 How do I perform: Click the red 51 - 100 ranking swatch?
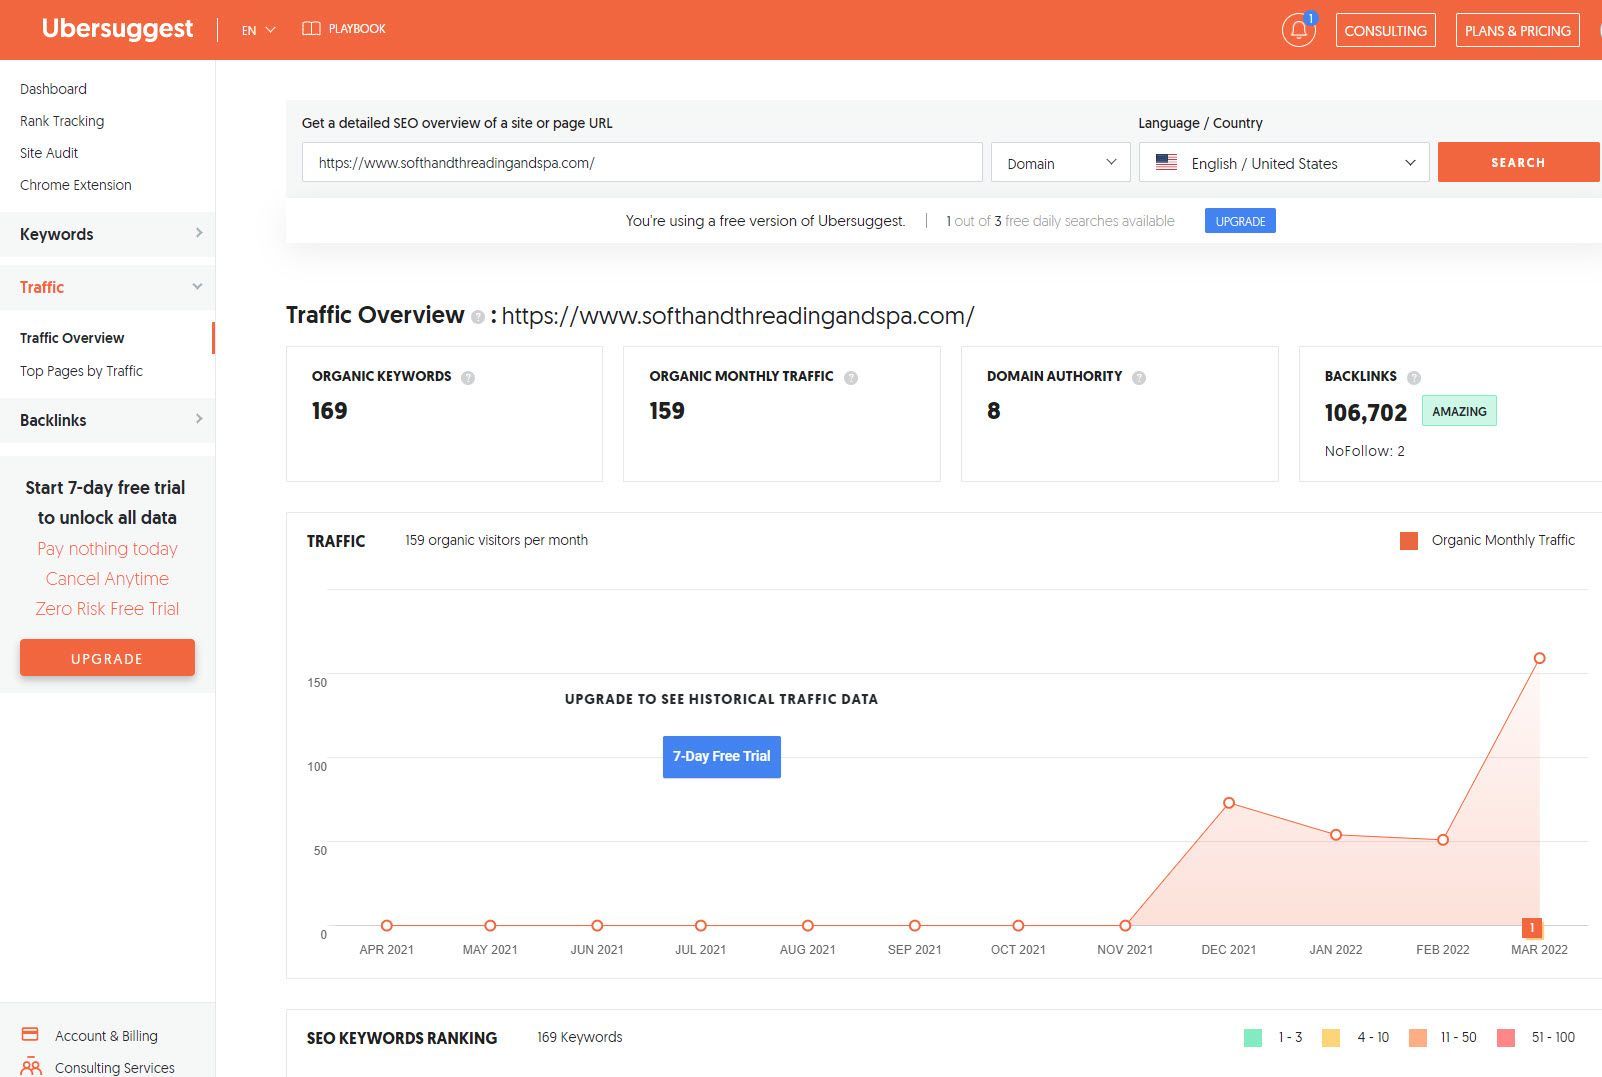tap(1505, 1038)
